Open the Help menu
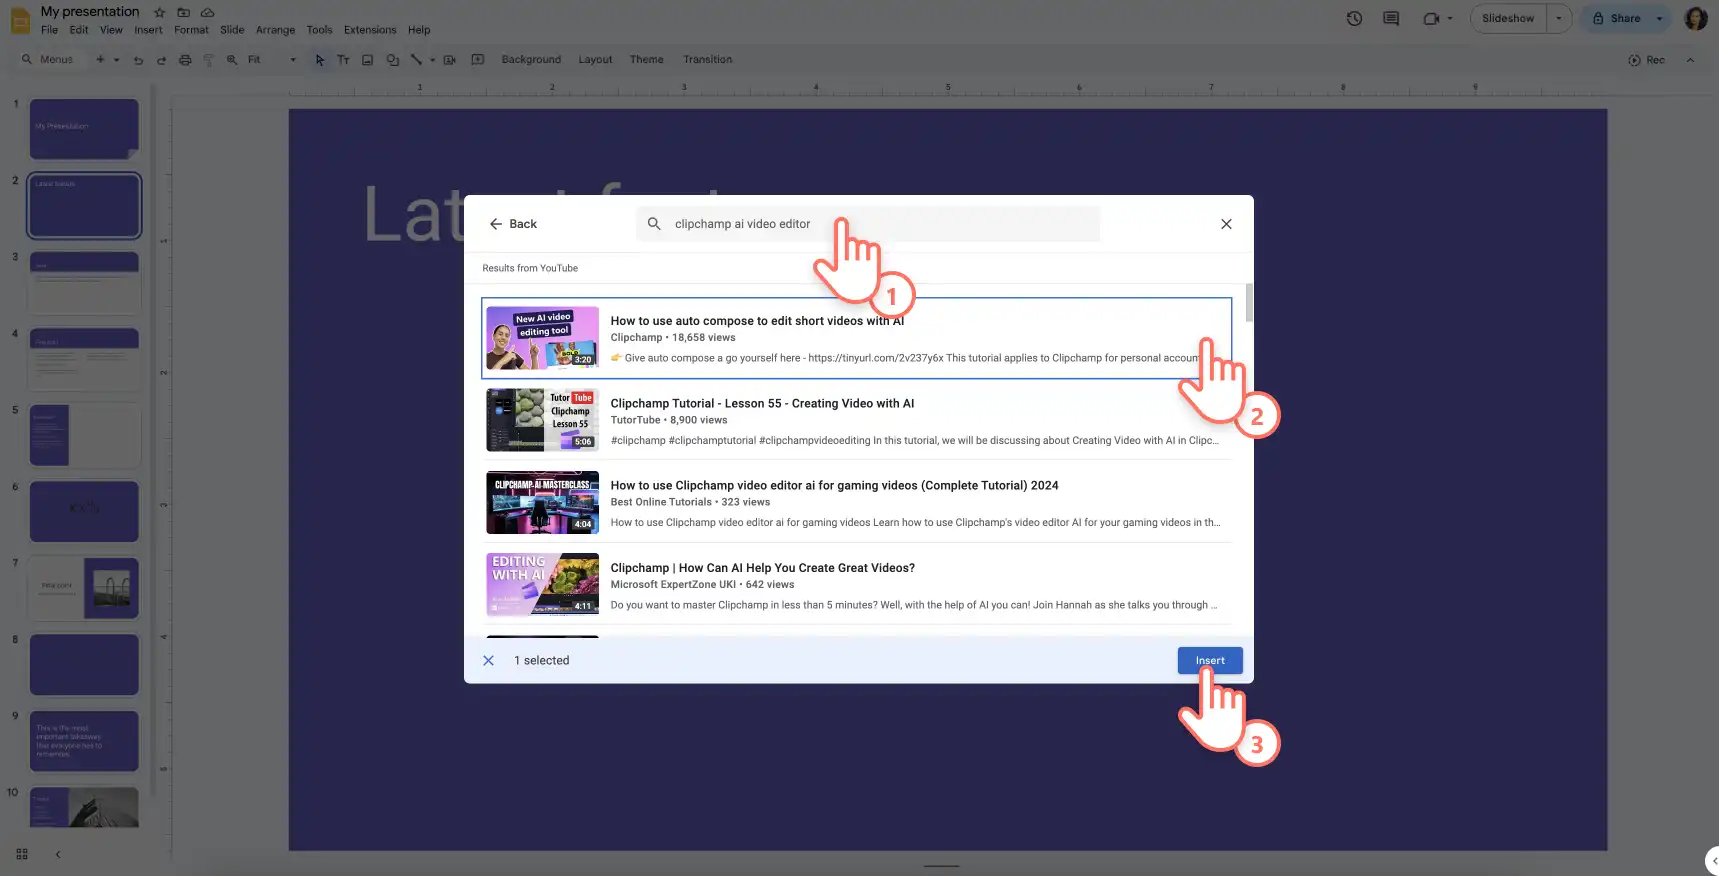 point(419,30)
